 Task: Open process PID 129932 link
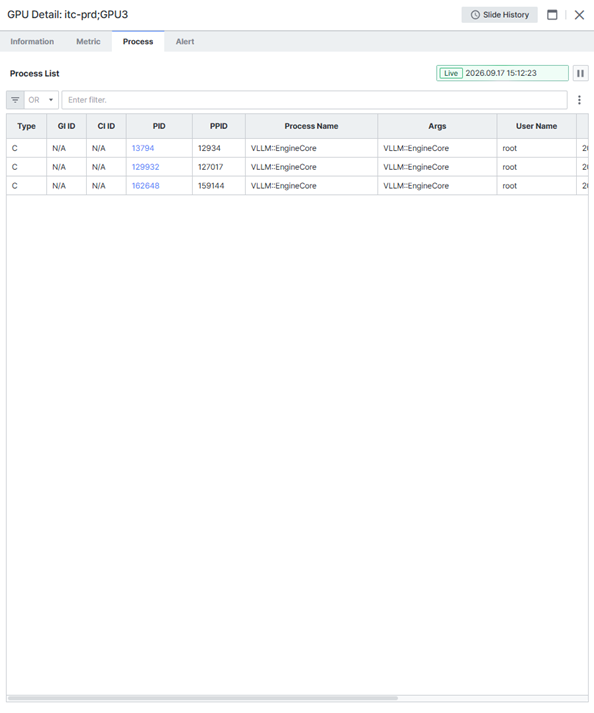pos(146,167)
